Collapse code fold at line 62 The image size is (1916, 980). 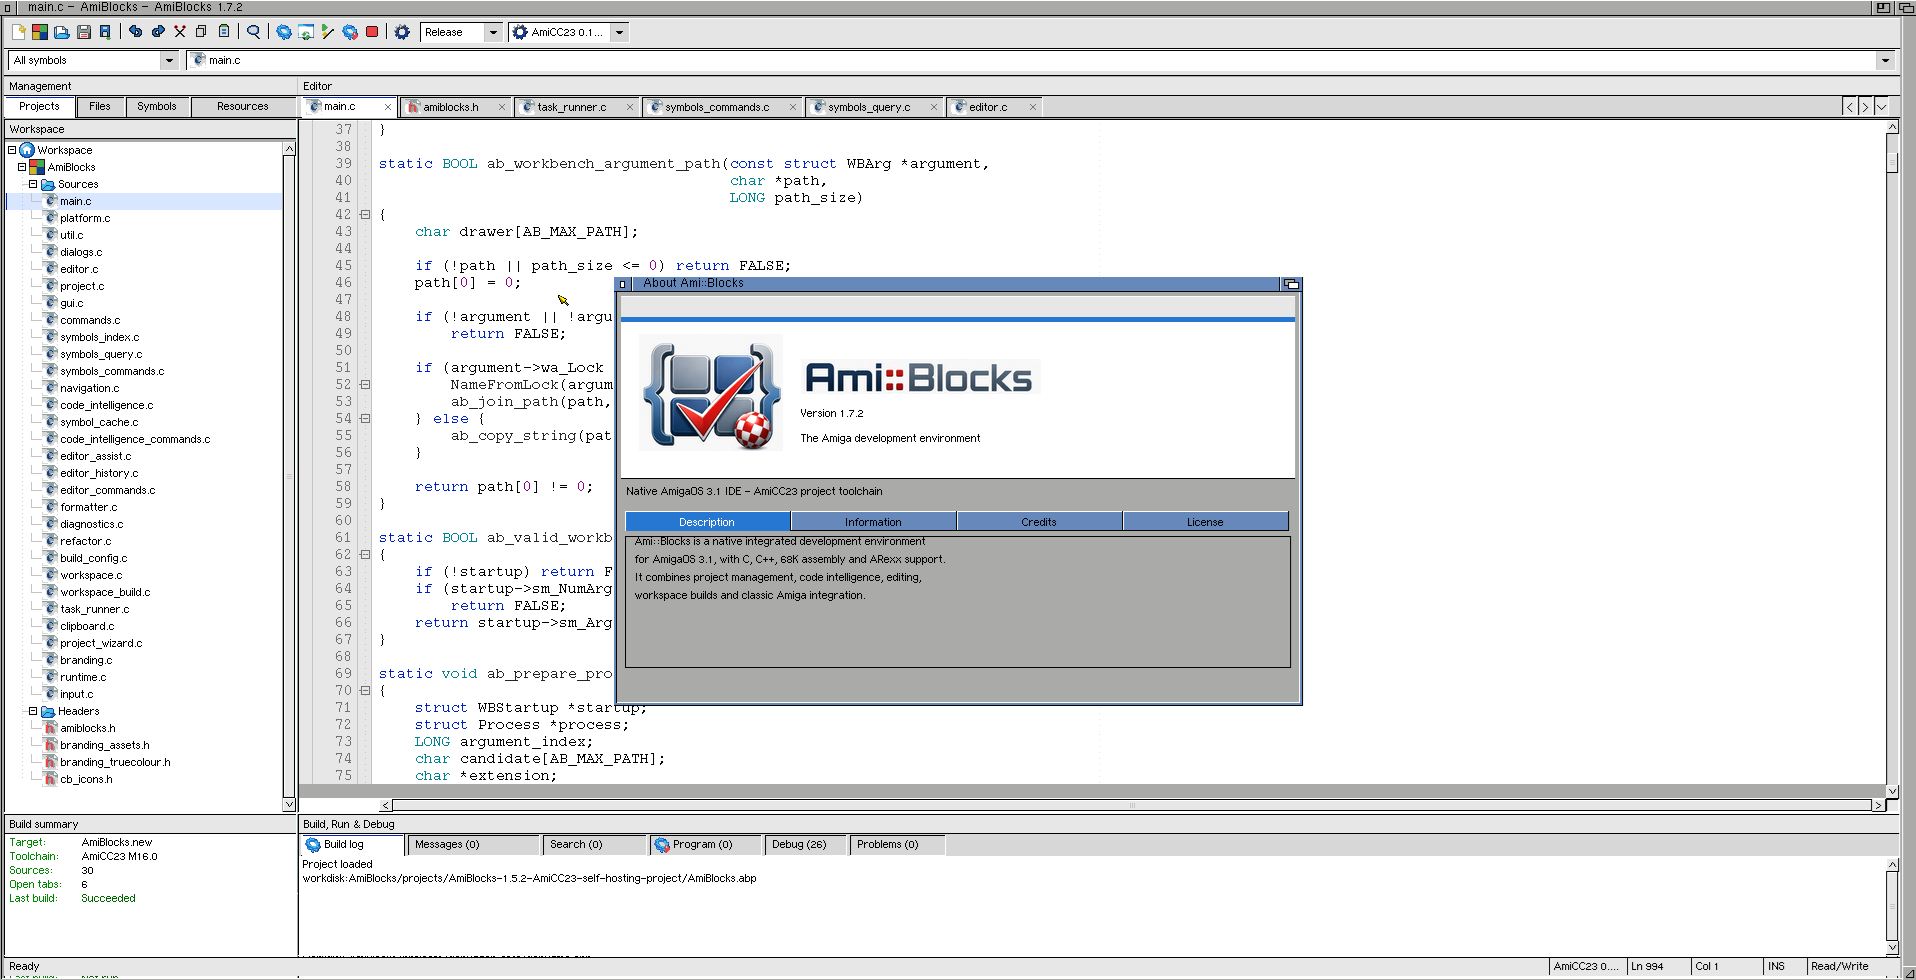pyautogui.click(x=365, y=555)
